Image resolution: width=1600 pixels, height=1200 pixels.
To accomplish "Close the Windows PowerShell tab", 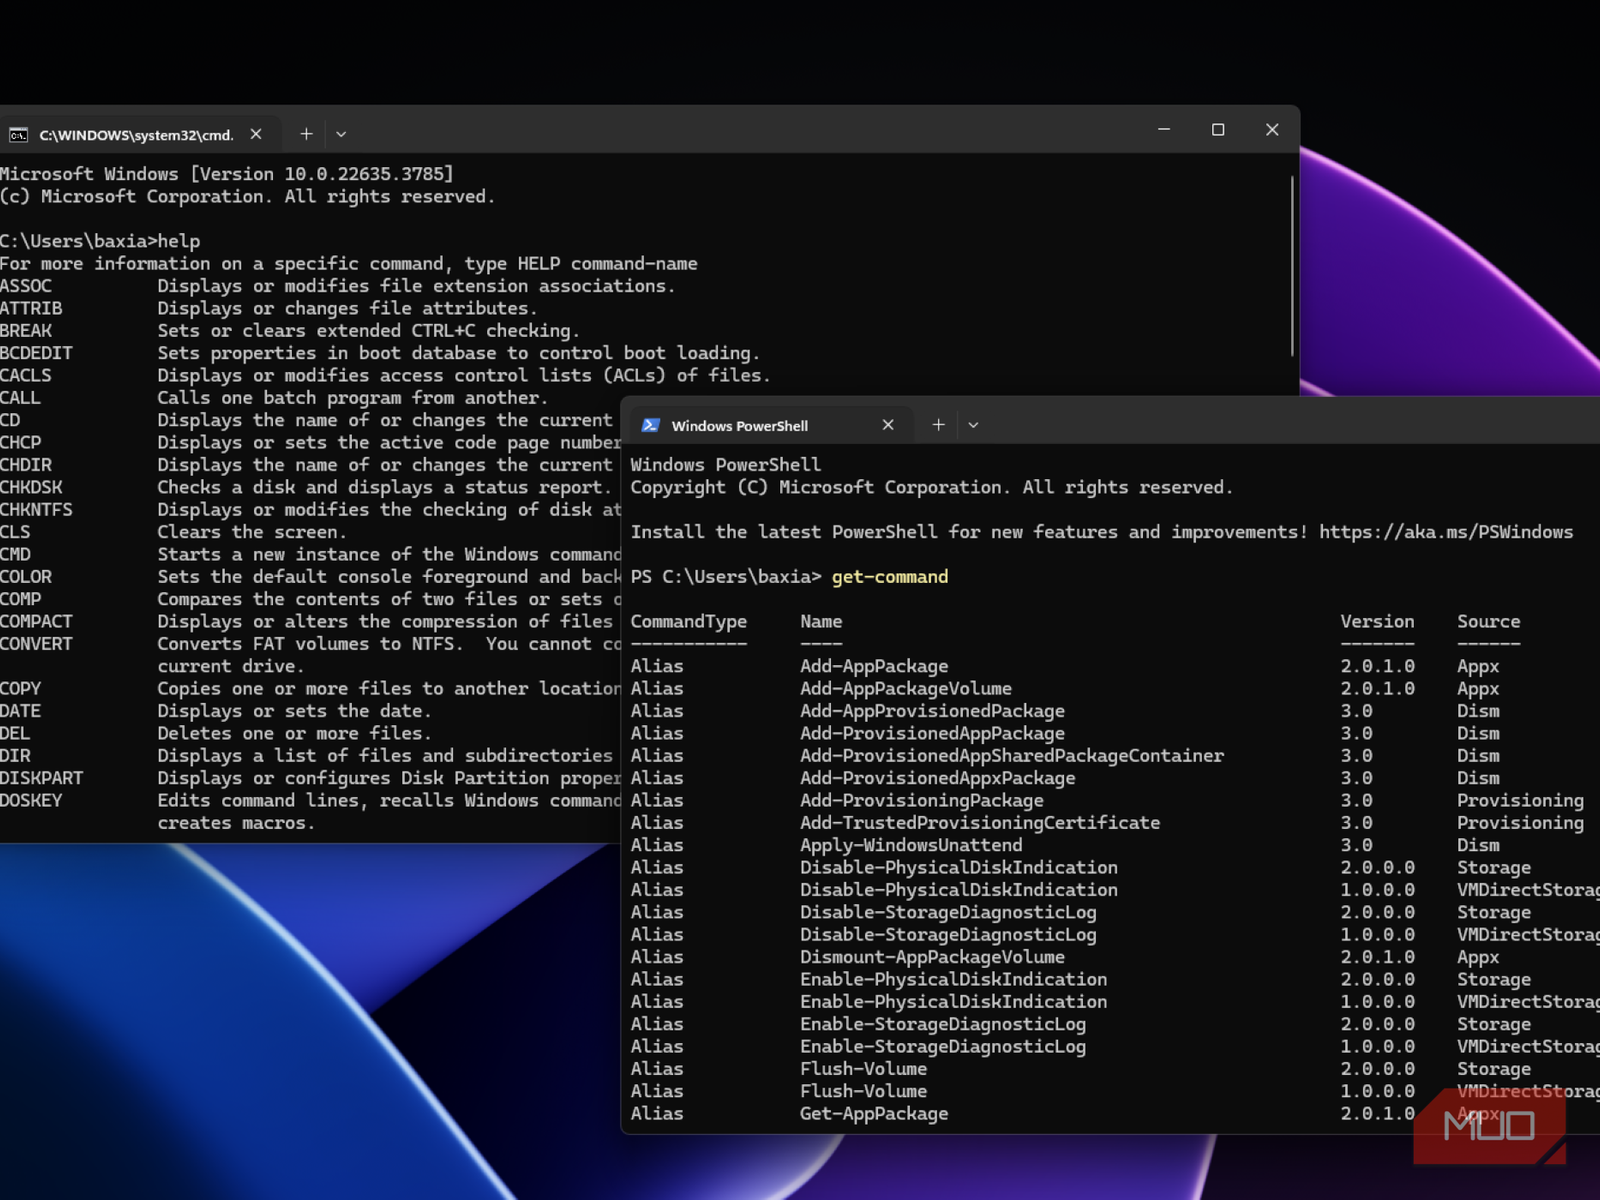I will pos(888,425).
